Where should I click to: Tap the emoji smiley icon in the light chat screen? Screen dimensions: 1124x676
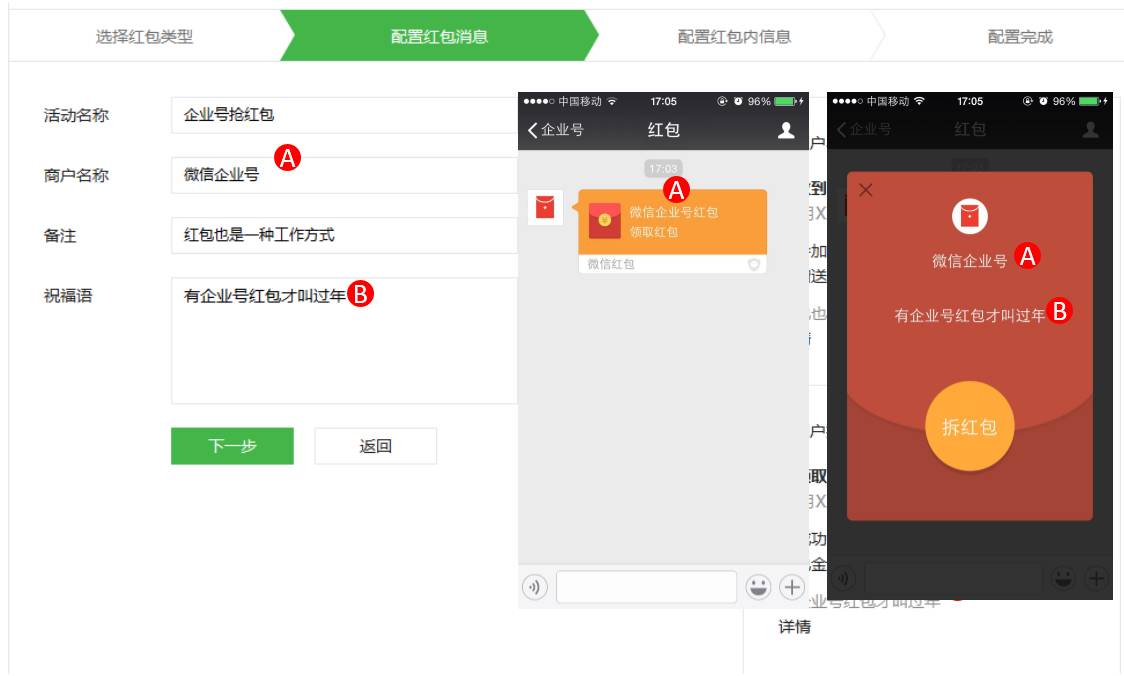758,587
